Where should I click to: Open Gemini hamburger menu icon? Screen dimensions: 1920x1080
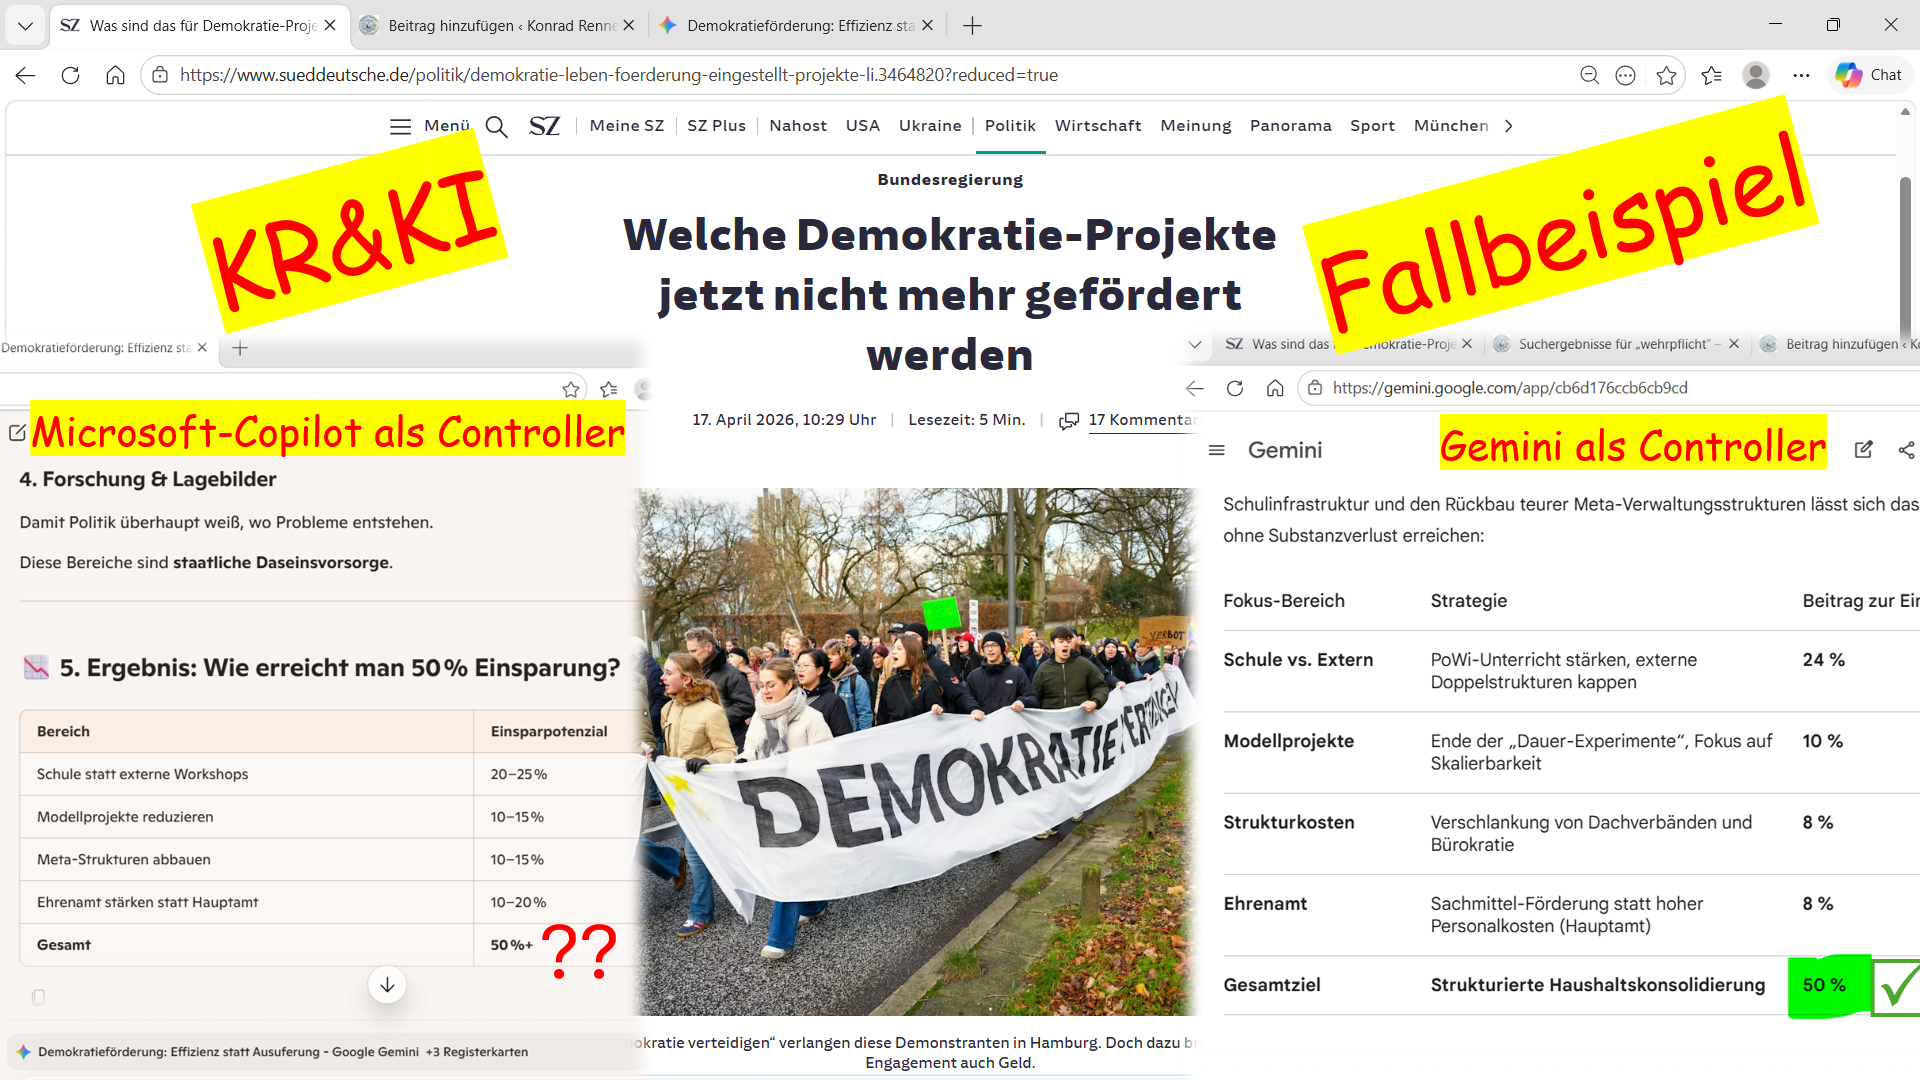pos(1217,450)
